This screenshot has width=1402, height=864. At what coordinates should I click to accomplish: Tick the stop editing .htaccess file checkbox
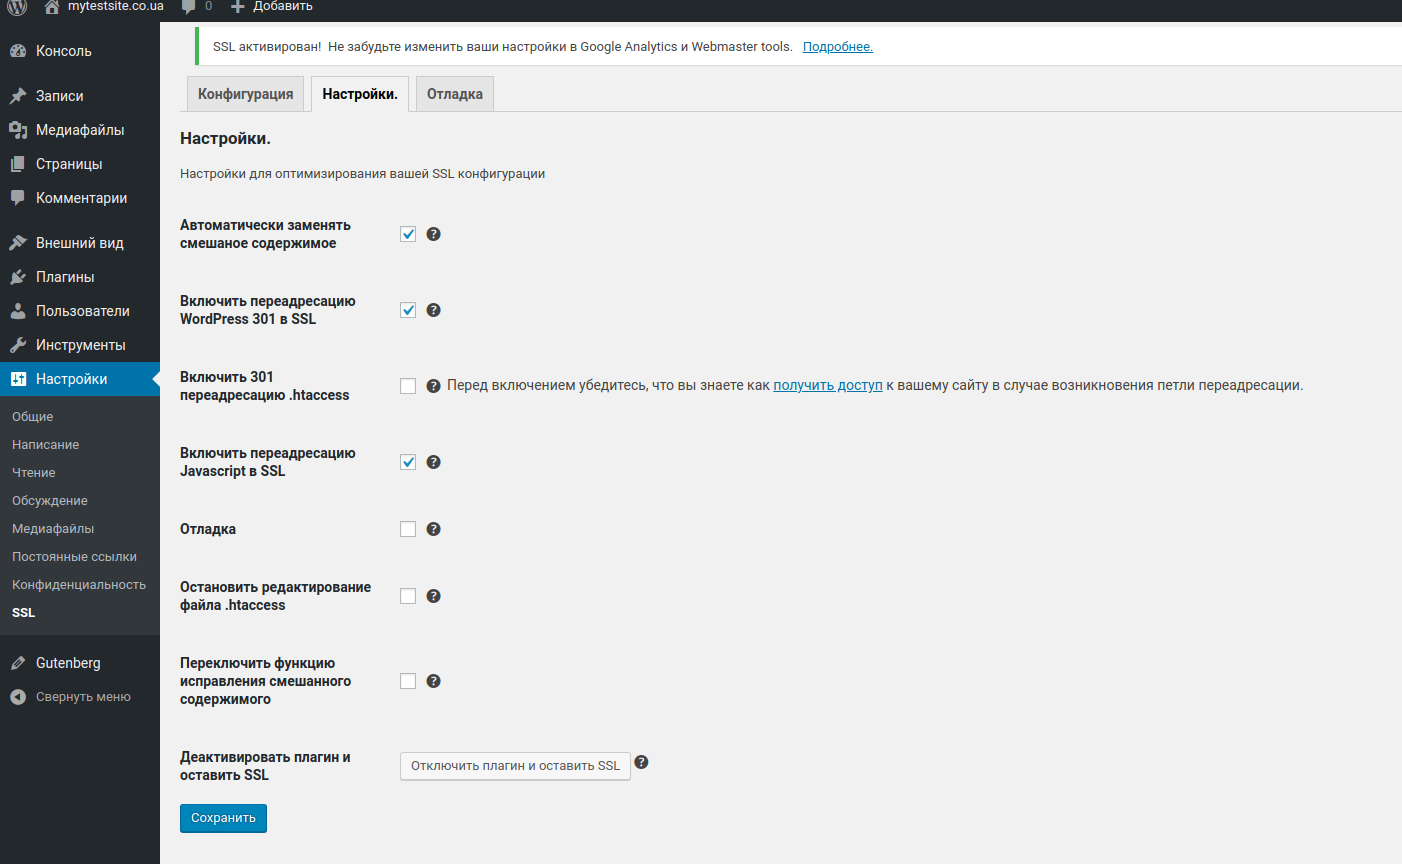408,596
